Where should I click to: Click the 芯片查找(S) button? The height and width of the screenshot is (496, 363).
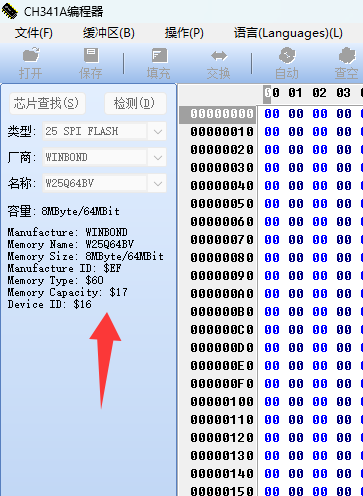(47, 103)
